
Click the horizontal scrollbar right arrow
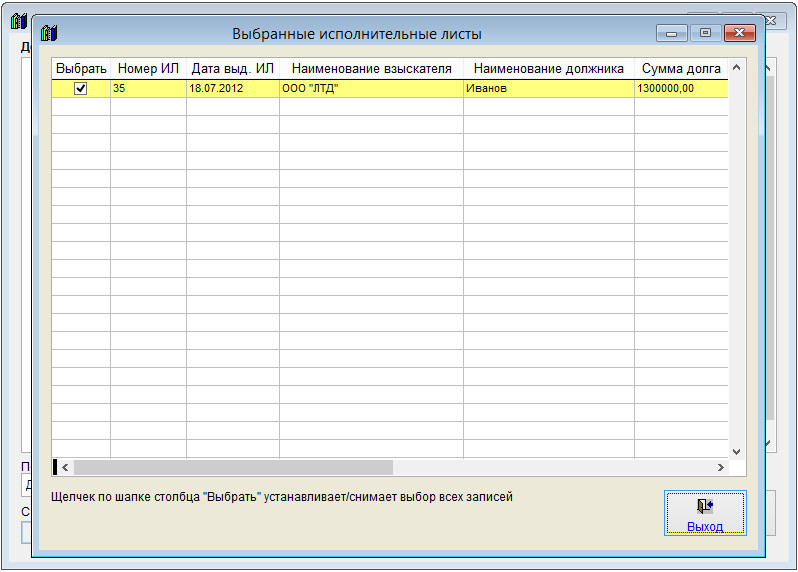[x=721, y=467]
